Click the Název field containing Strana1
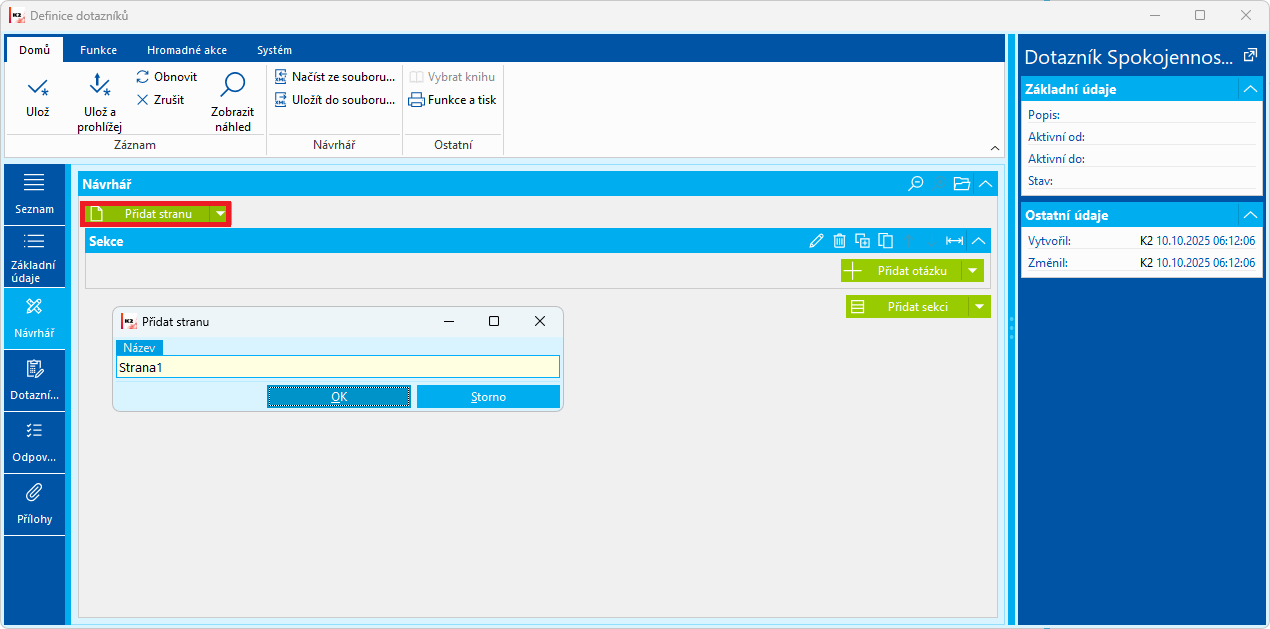Viewport: 1270px width, 629px height. click(338, 367)
